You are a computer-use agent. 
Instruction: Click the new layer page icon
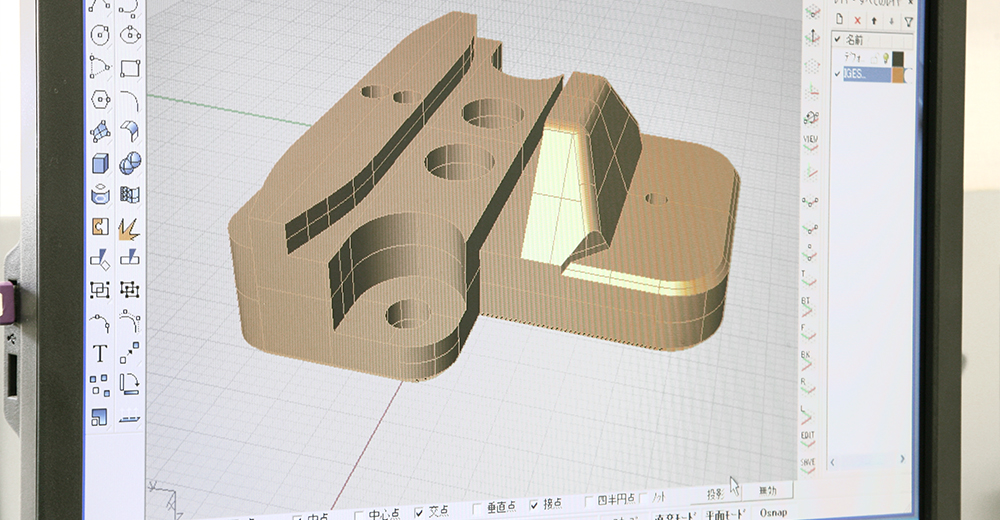coord(839,20)
